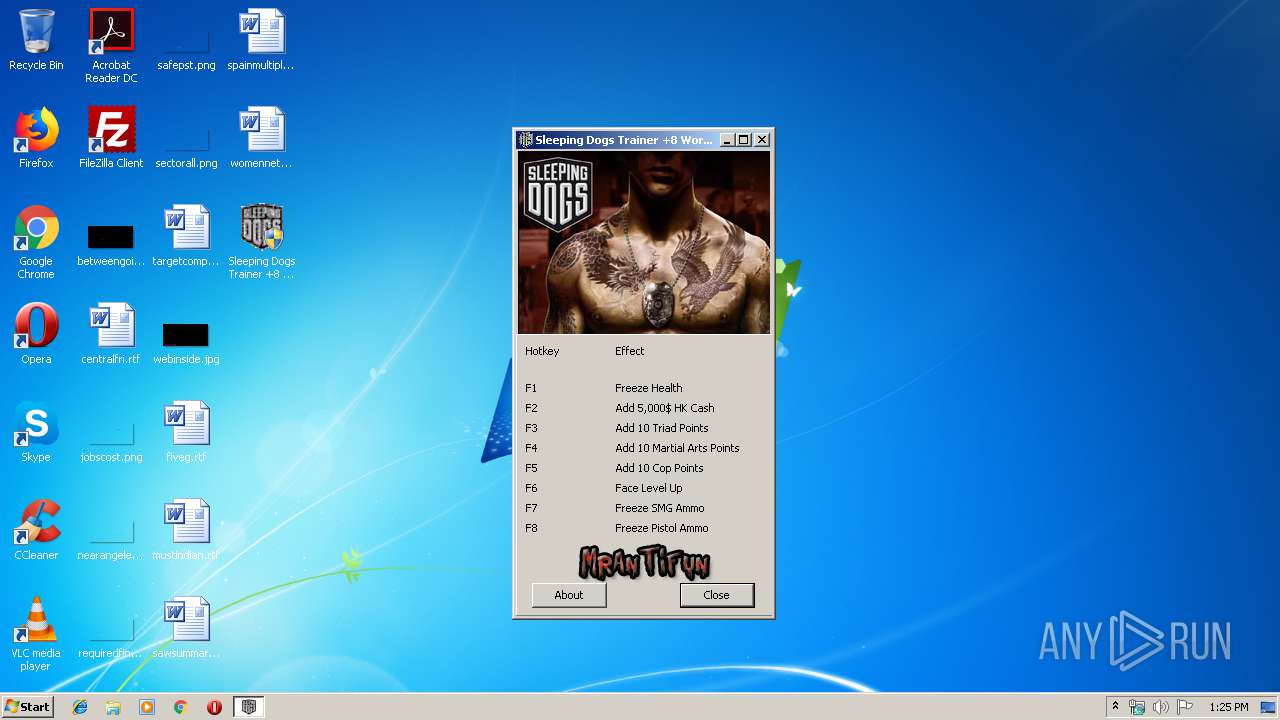Click the F1 hotkey label

[x=531, y=388]
